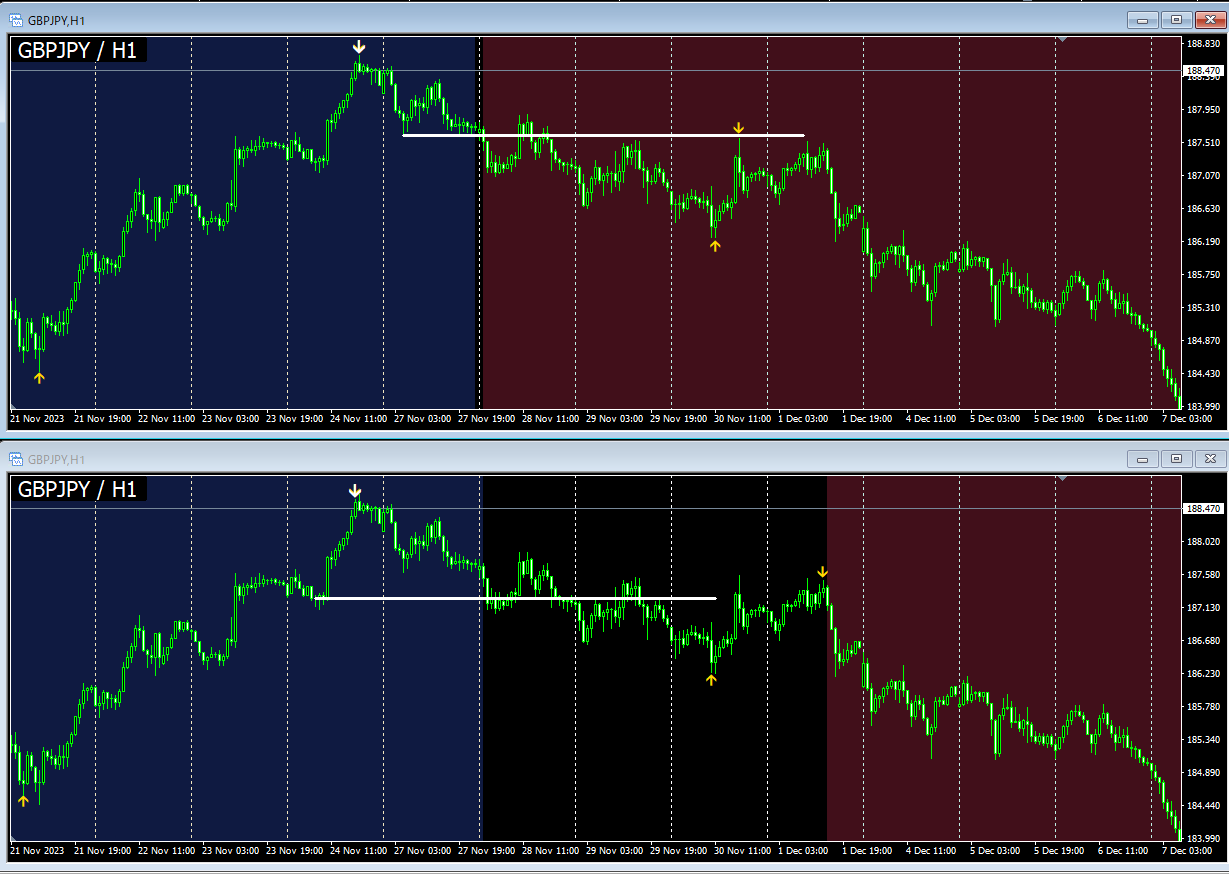
Task: Click 185.310 on top chart price axis
Action: coord(1203,307)
